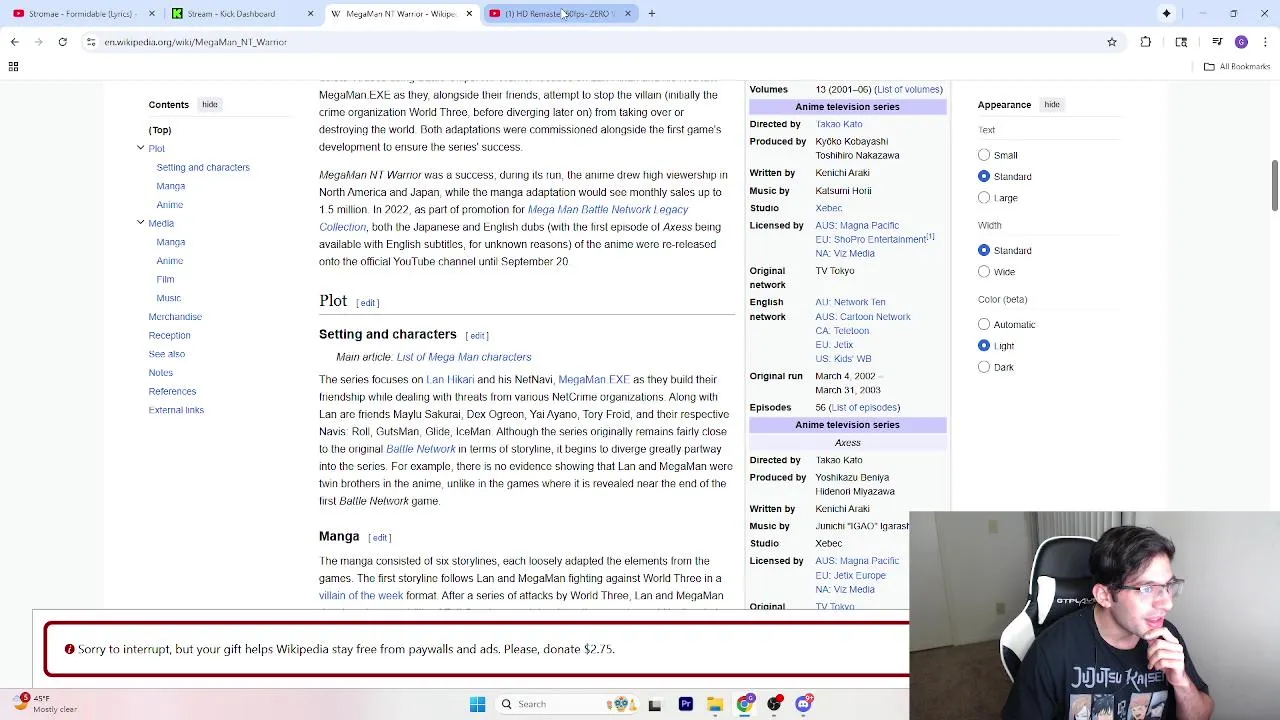The image size is (1280, 720).
Task: Open Google Chrome from taskbar
Action: click(x=744, y=704)
